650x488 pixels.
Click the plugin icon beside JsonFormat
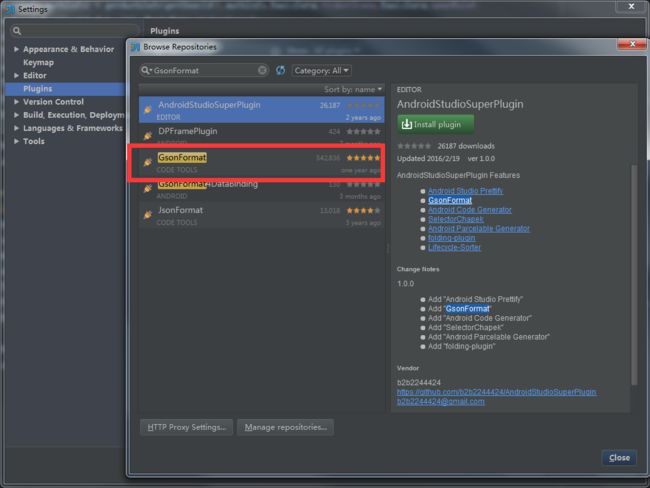click(x=148, y=215)
